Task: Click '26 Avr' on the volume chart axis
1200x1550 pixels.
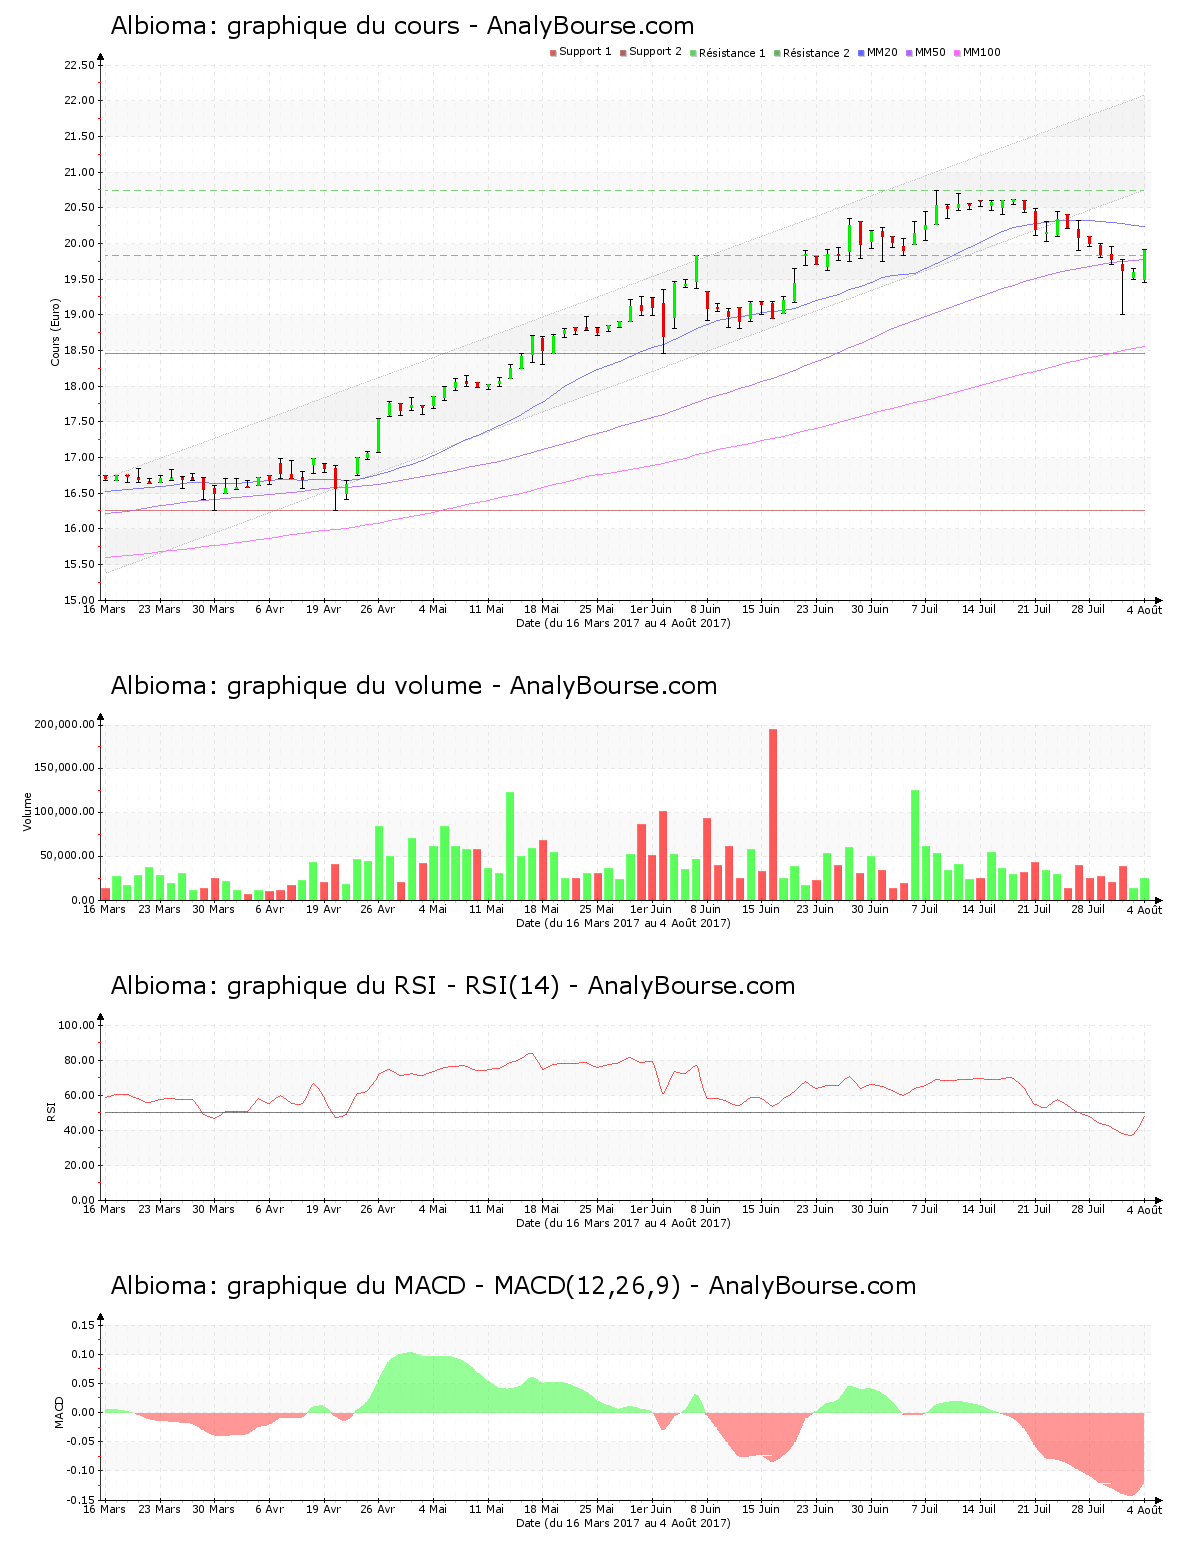Action: tap(378, 909)
